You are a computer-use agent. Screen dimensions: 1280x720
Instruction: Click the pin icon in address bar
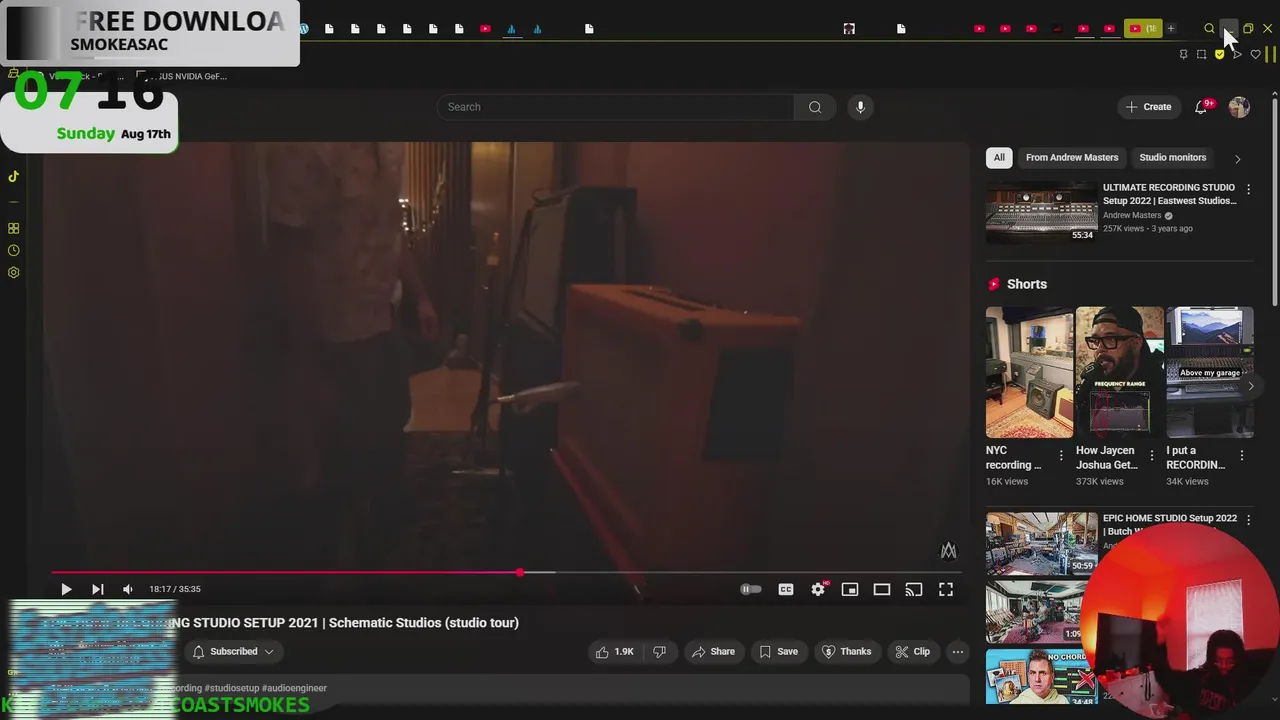click(x=1183, y=54)
